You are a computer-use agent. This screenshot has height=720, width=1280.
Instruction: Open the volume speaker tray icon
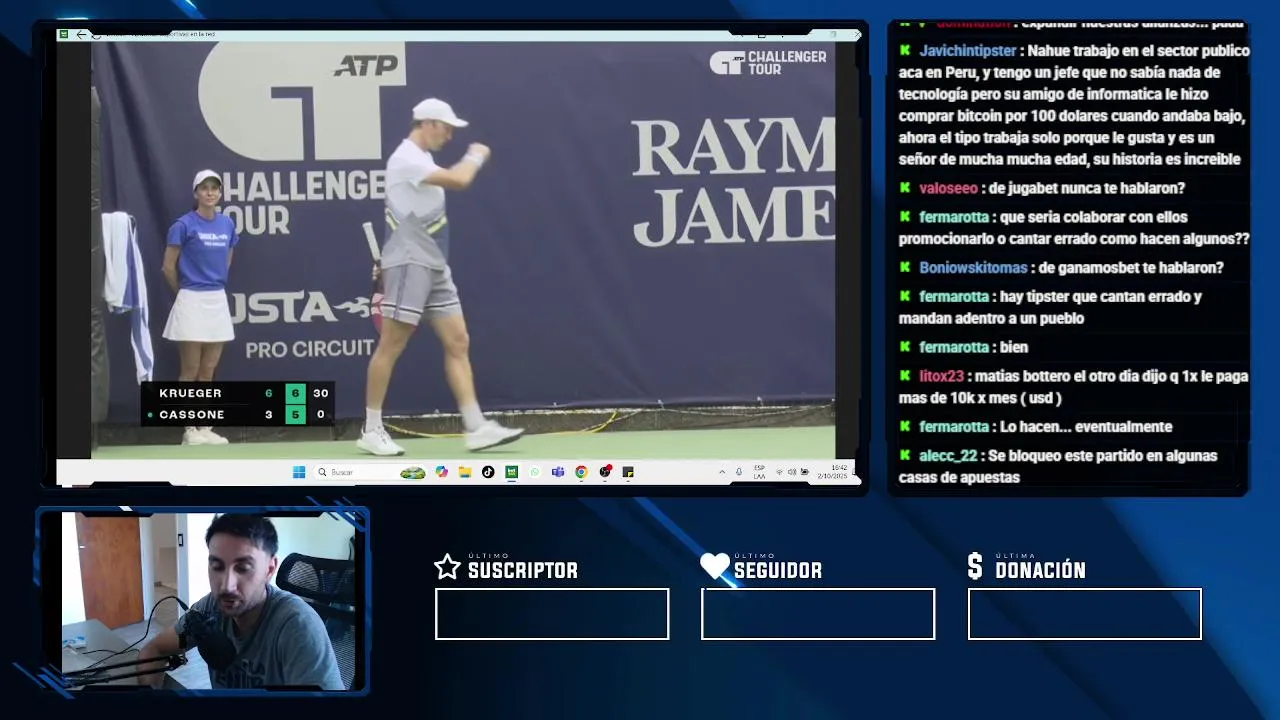pos(791,472)
